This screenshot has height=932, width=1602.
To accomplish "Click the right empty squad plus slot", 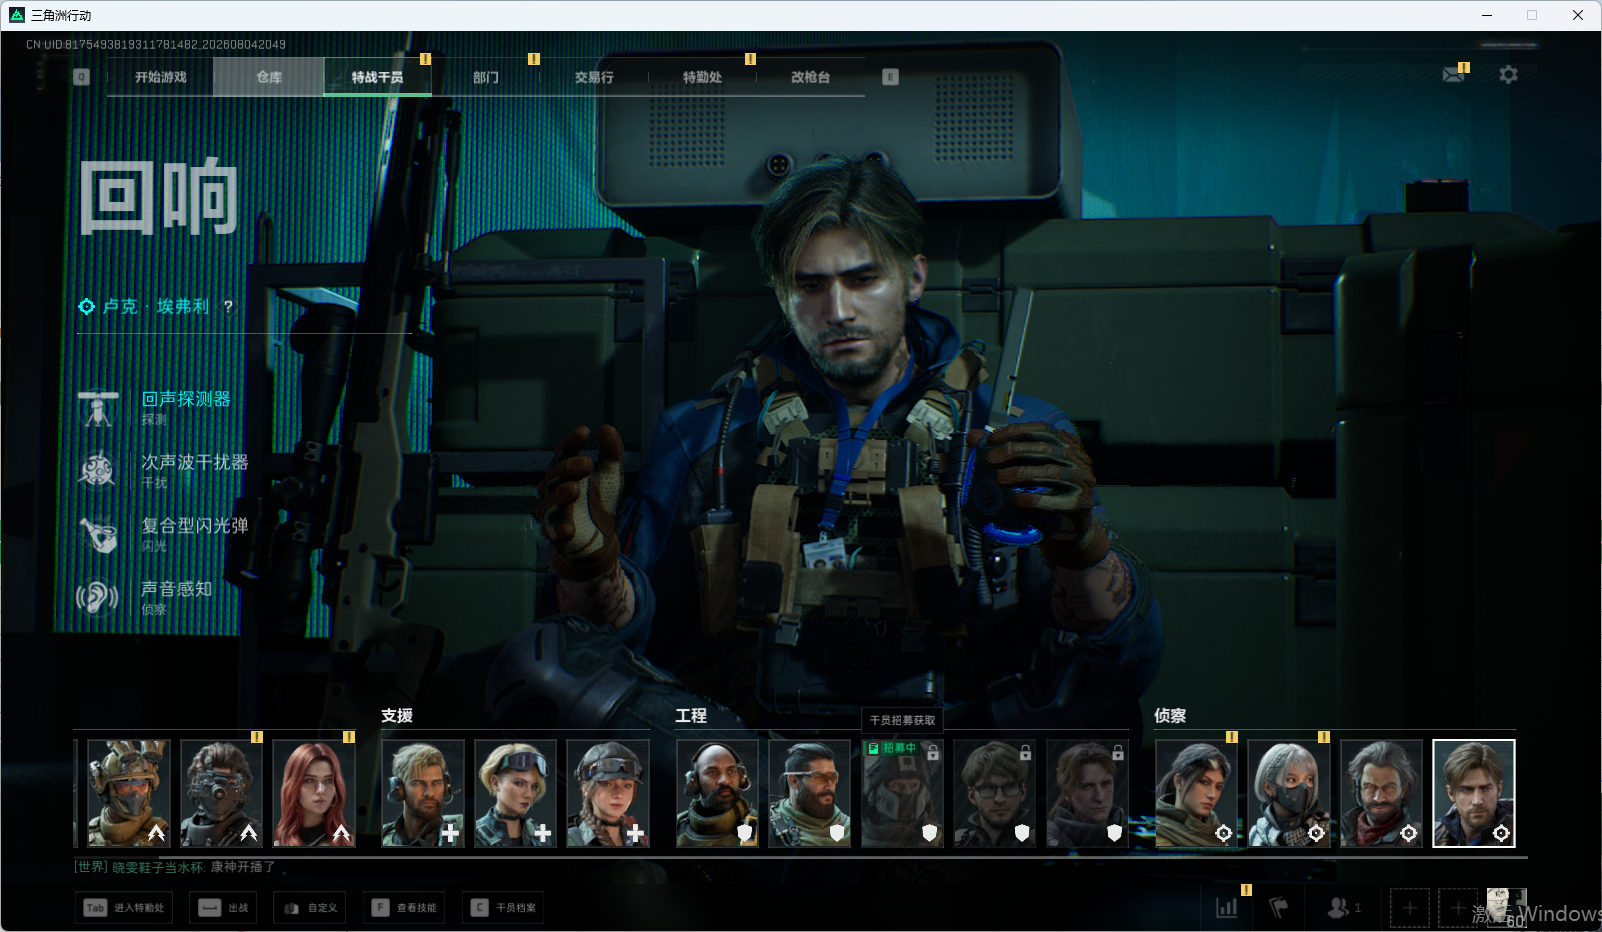I will click(x=1458, y=908).
